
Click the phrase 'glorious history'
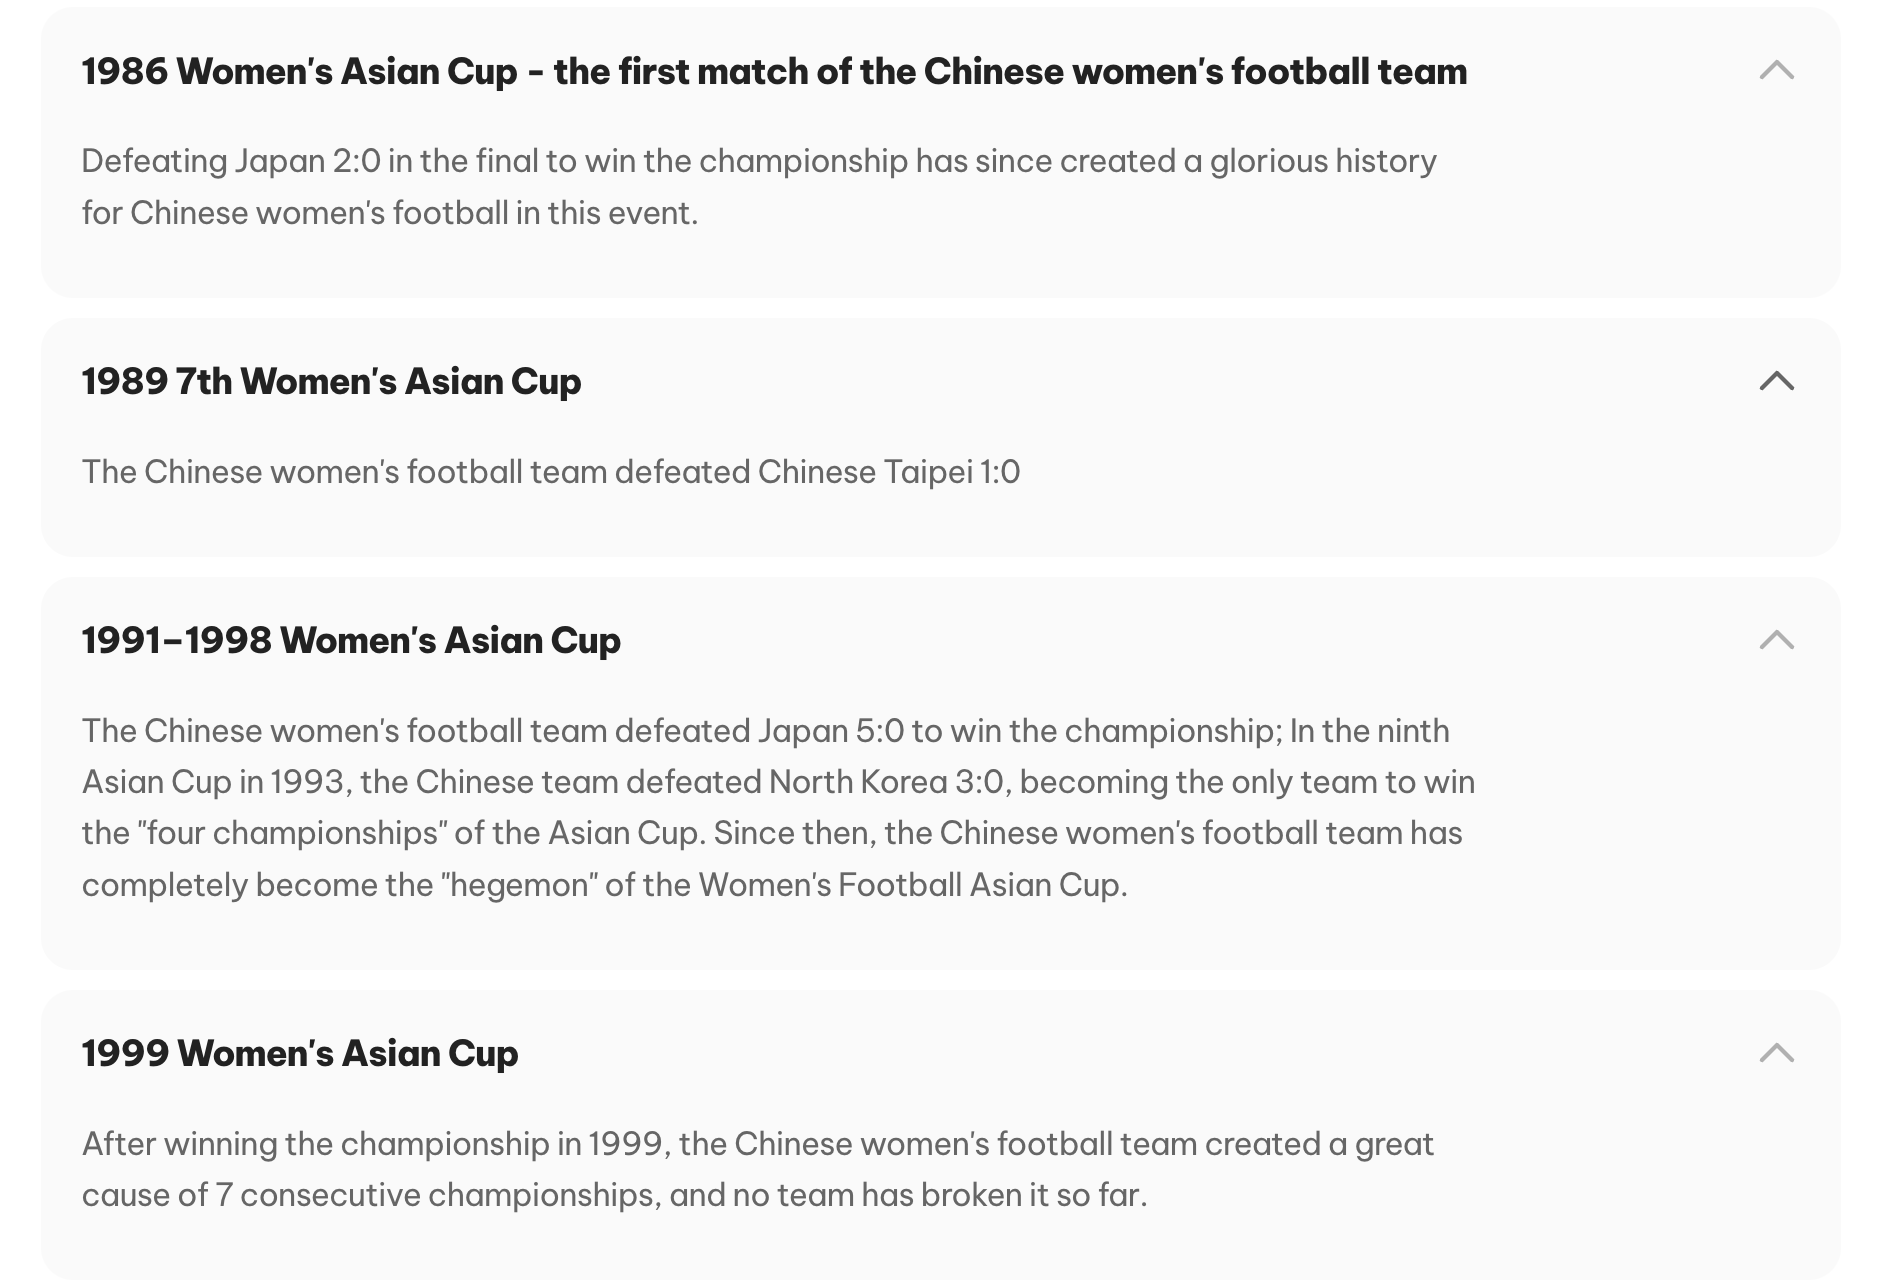pos(1323,161)
